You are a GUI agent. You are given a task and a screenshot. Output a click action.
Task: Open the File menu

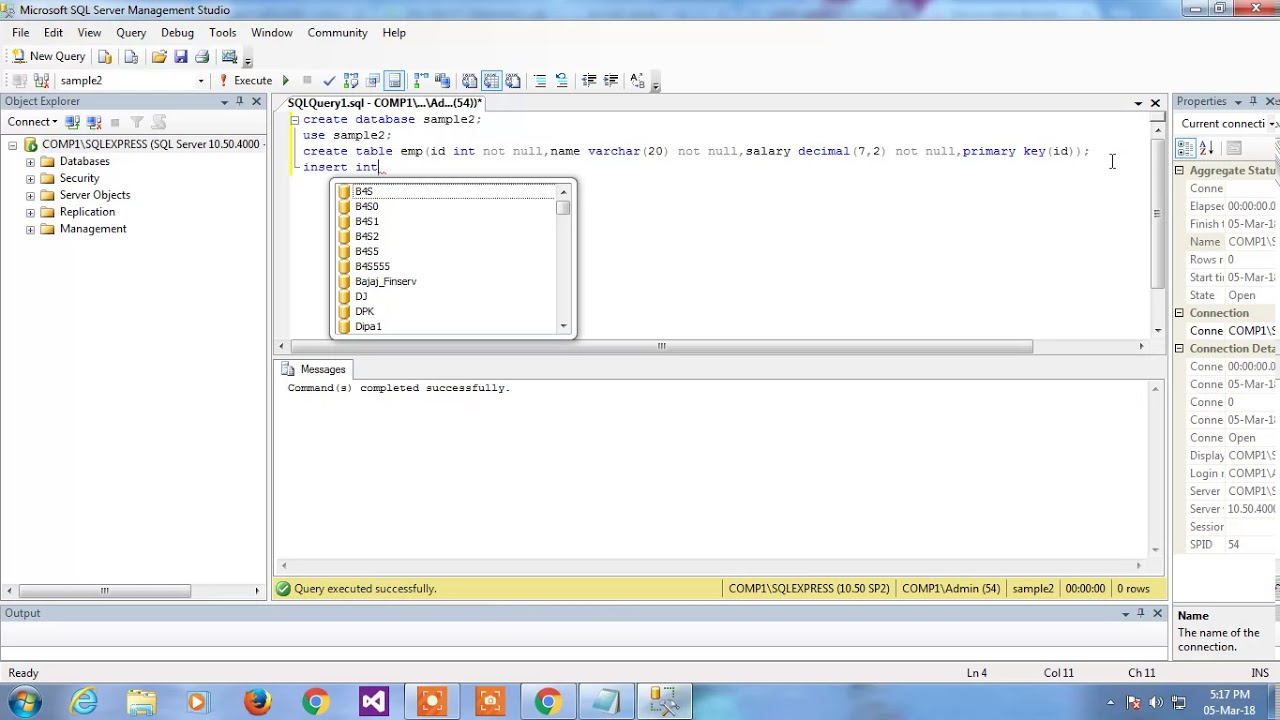pos(20,32)
